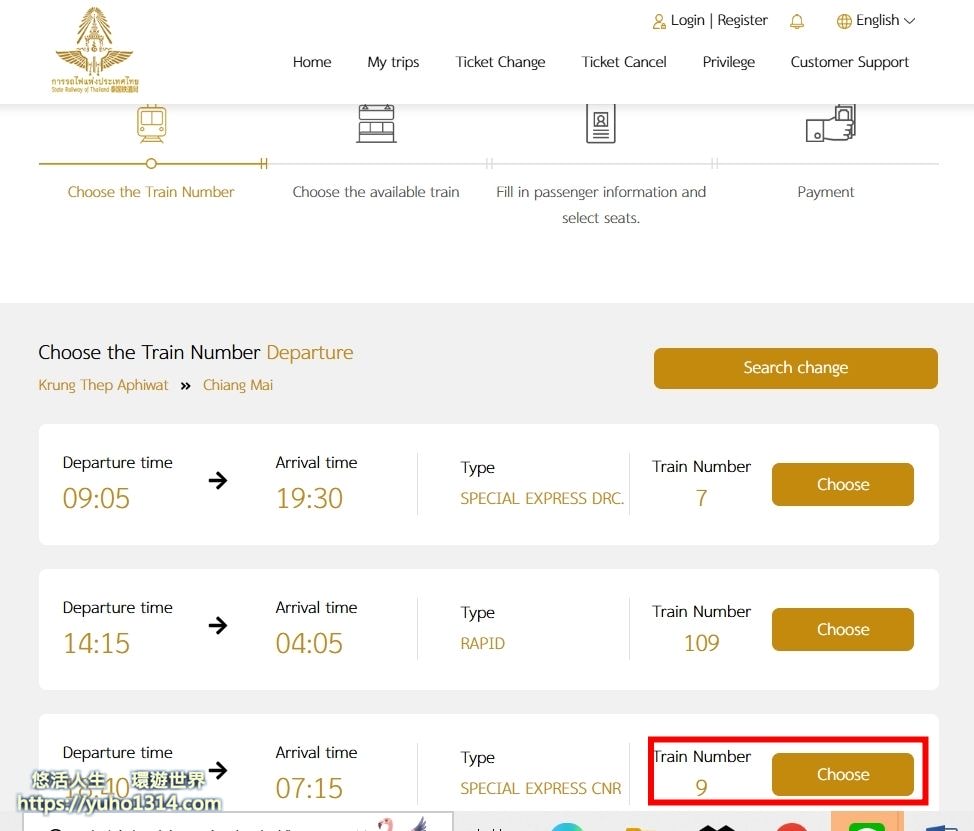Click the State Railway of Thailand logo
The height and width of the screenshot is (831, 974).
[94, 50]
